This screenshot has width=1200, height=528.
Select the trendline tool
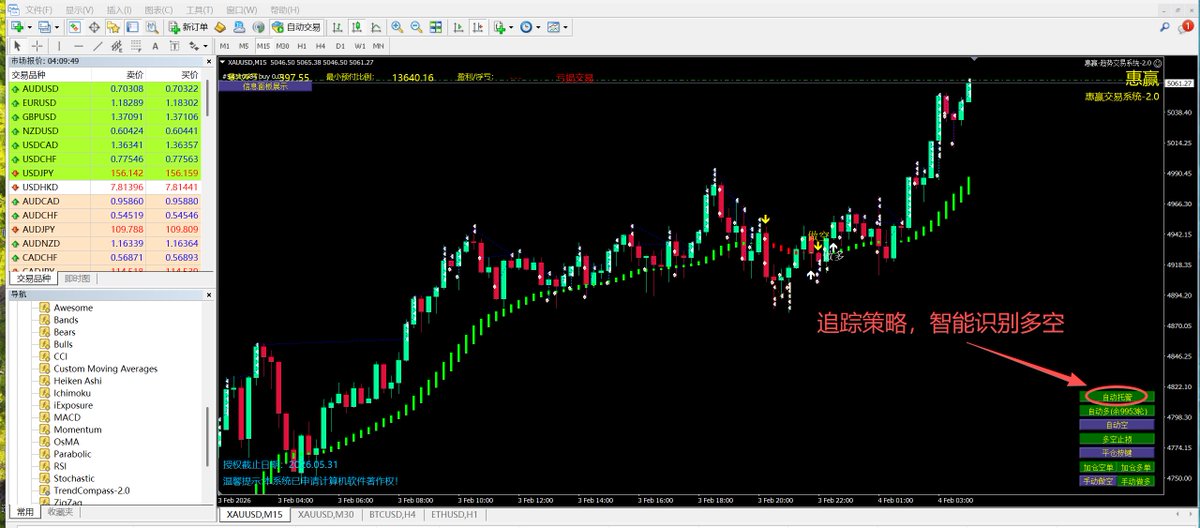(98, 46)
